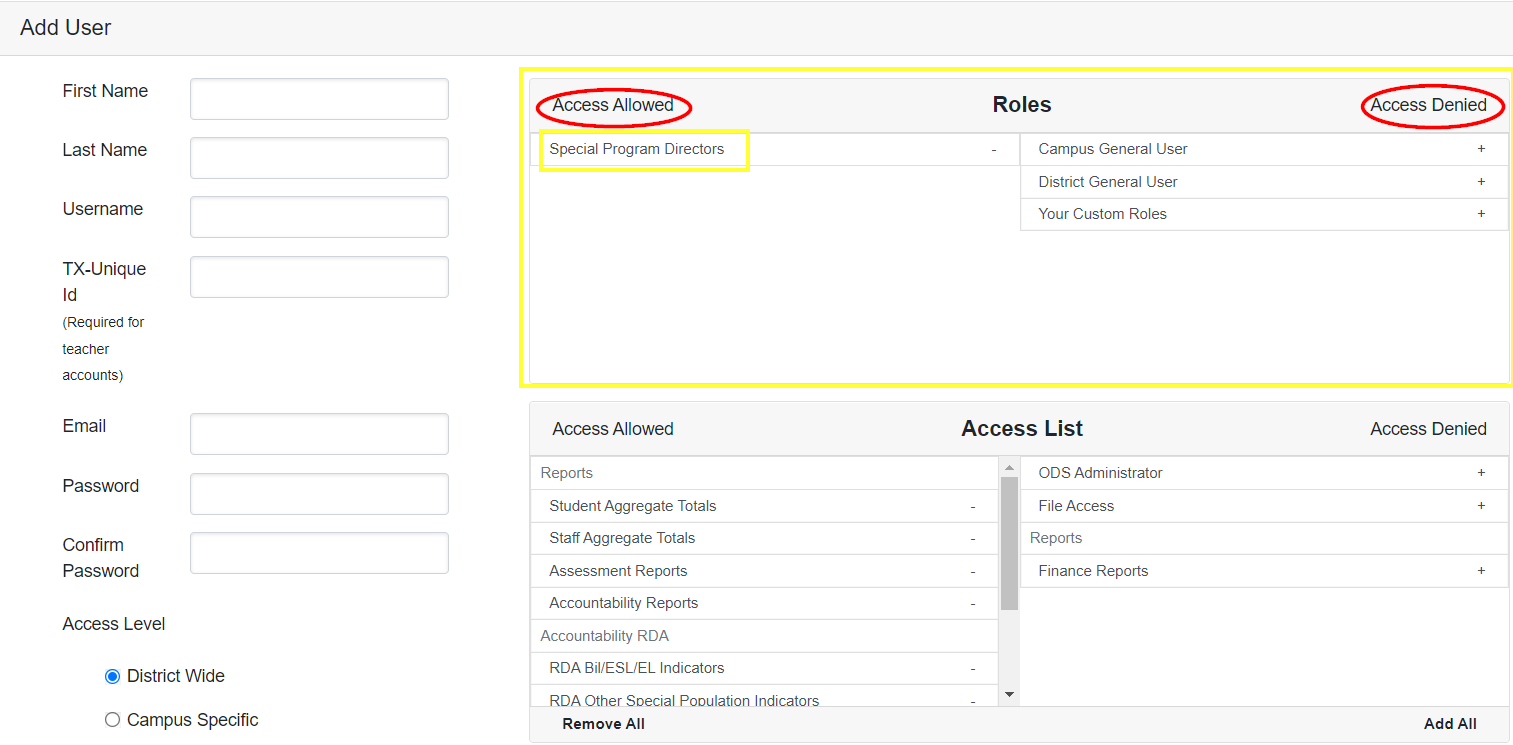Remove RDA Bil/ESL/EL Indicators access
The width and height of the screenshot is (1513, 745).
[972, 668]
